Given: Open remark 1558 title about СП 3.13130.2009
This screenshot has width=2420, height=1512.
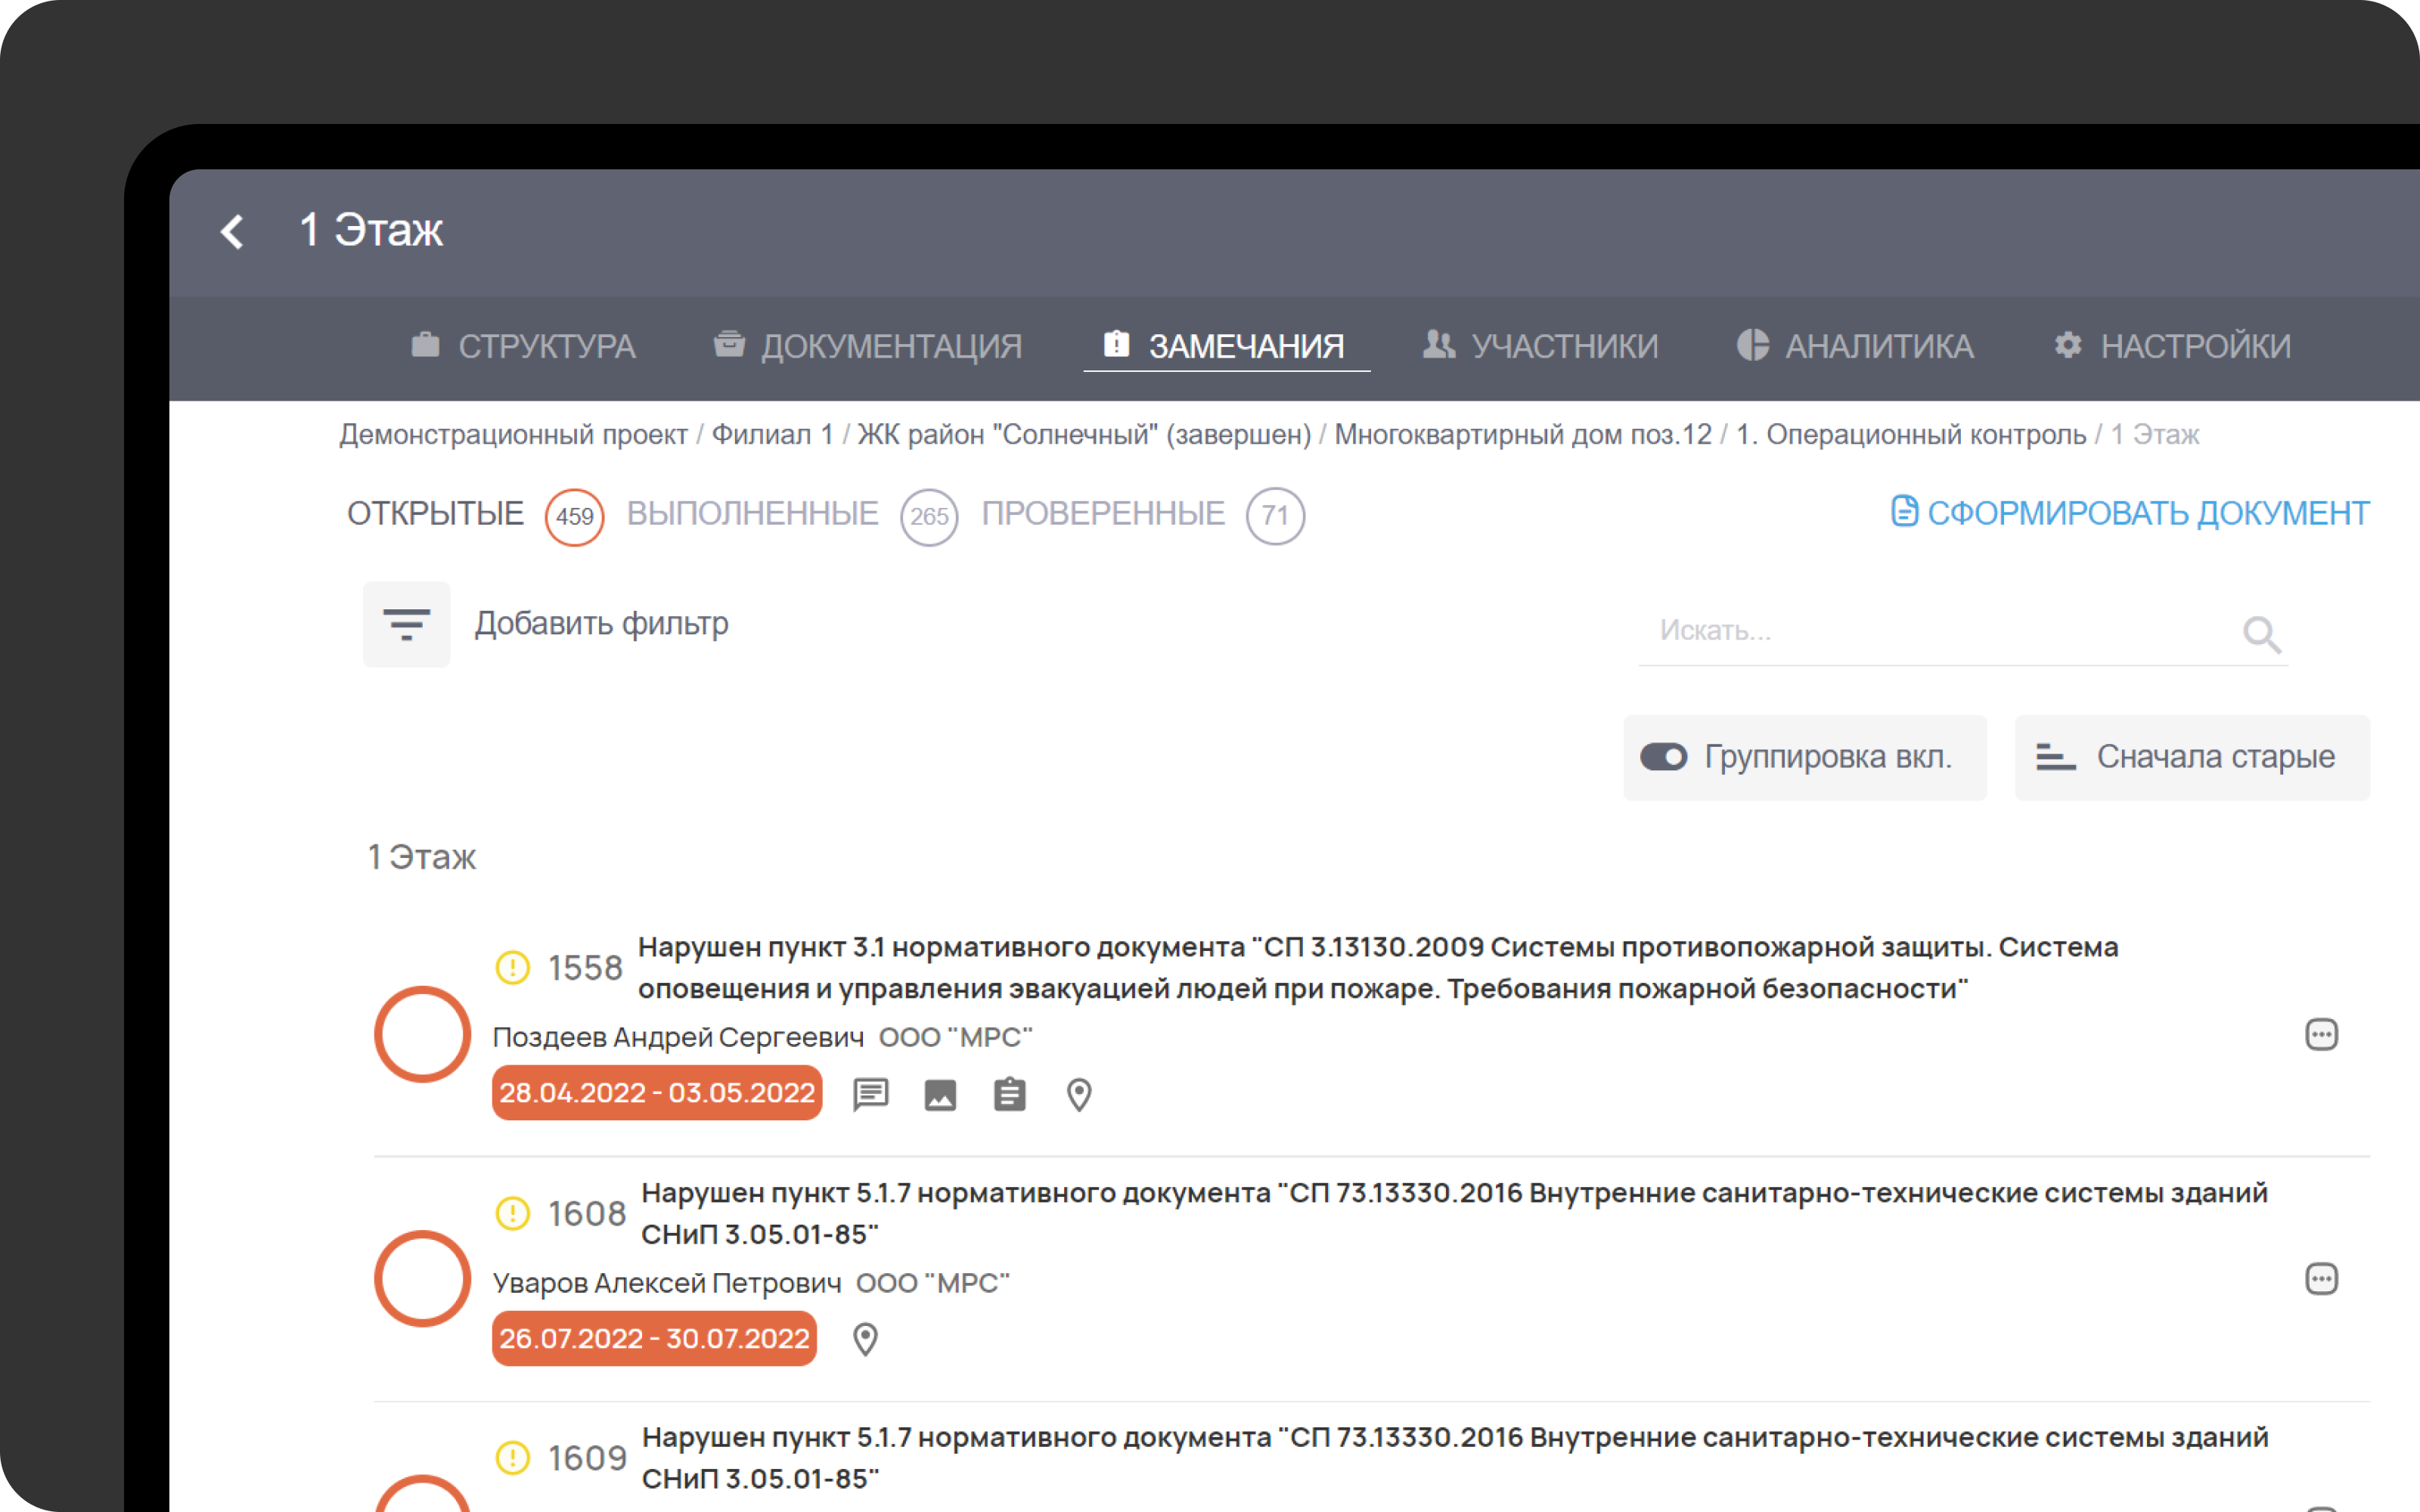Looking at the screenshot, I should 1378,967.
